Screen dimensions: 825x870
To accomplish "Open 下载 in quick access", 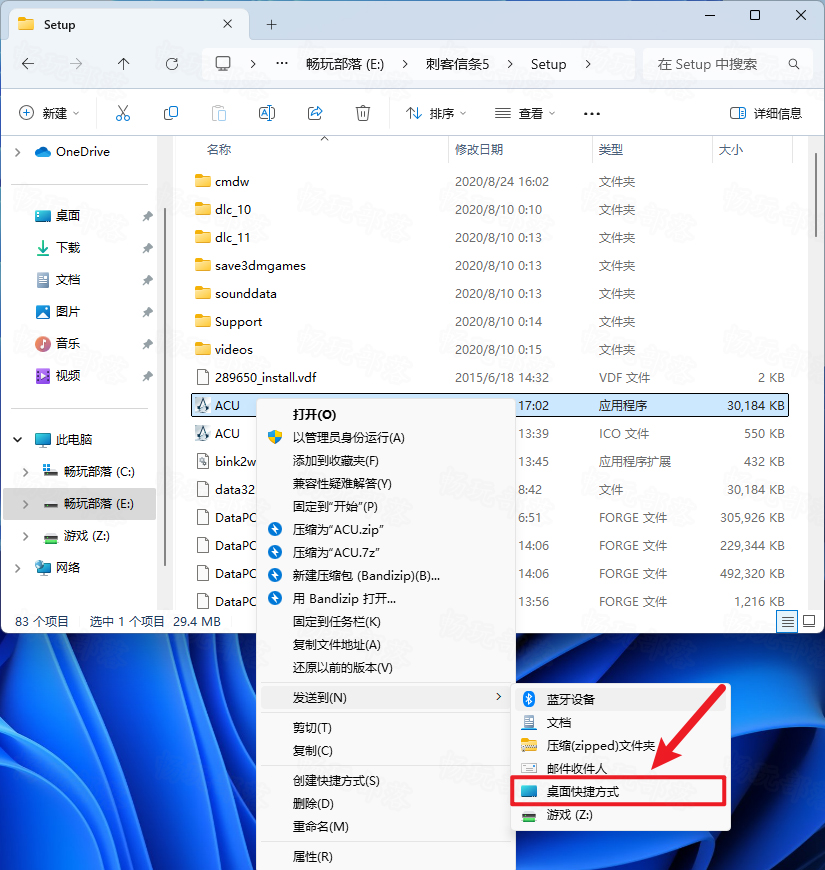I will pyautogui.click(x=68, y=247).
